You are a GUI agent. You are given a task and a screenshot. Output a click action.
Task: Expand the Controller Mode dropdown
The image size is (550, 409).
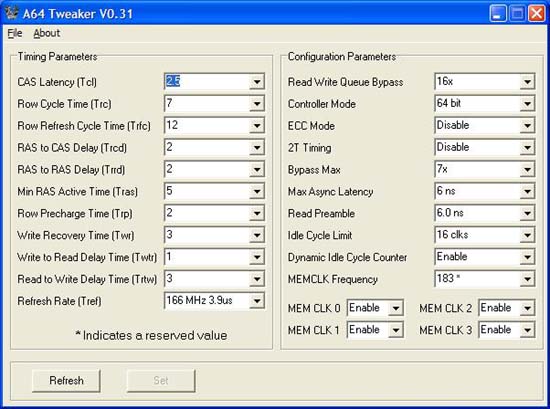click(x=527, y=104)
